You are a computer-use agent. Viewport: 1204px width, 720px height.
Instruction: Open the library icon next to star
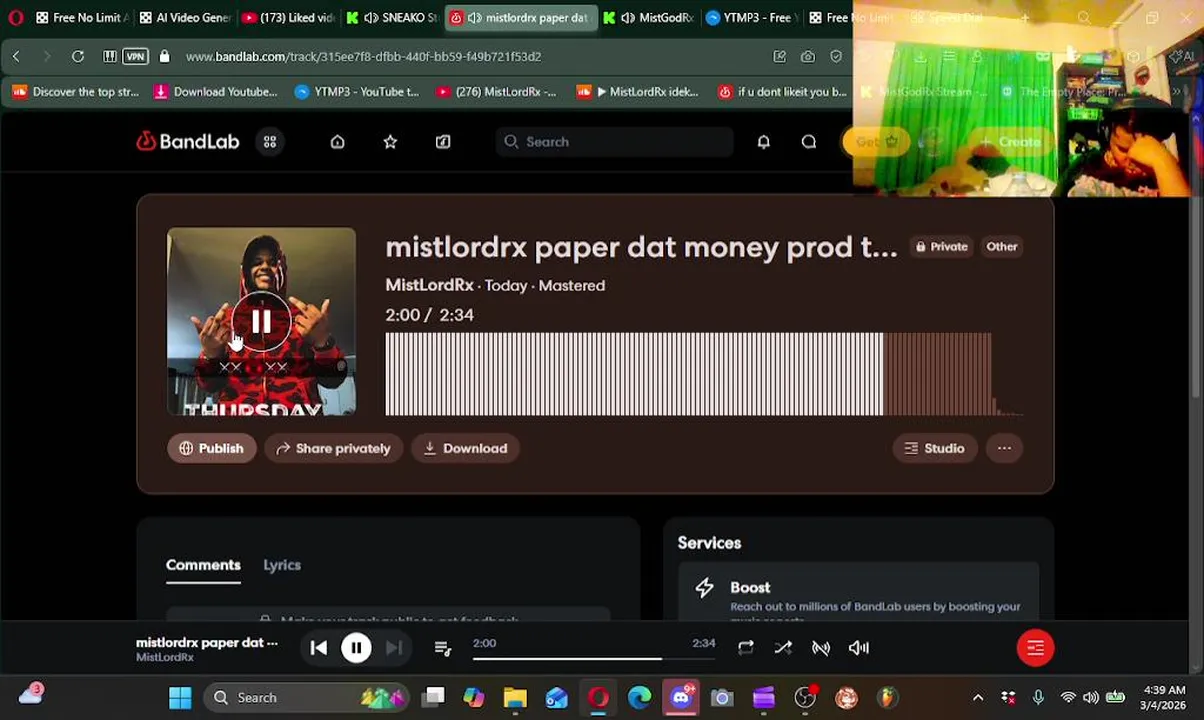click(x=443, y=142)
